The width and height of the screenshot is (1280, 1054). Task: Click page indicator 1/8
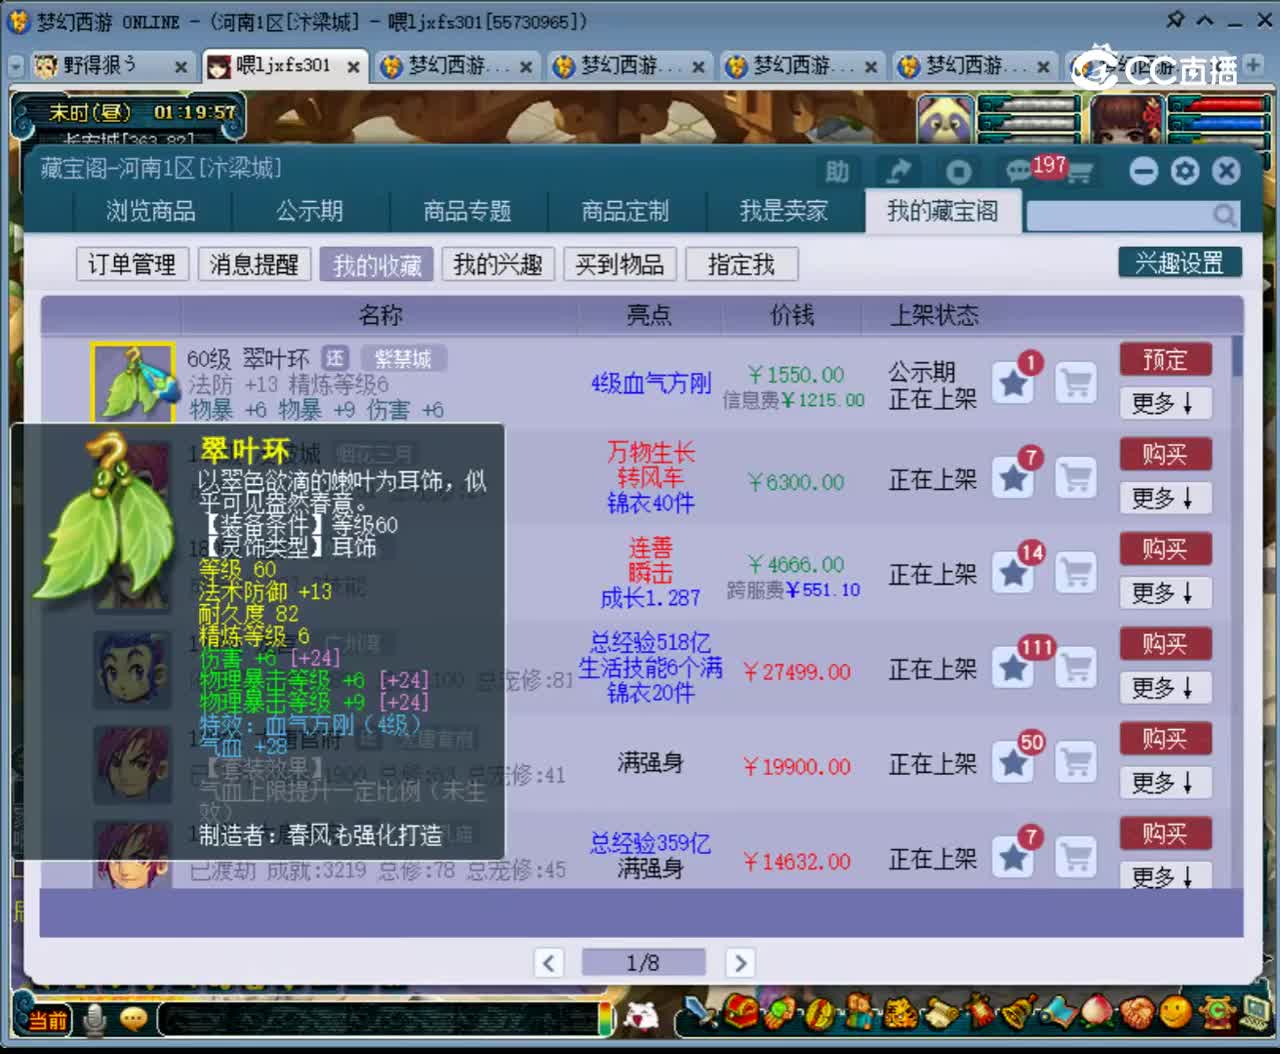(x=643, y=963)
